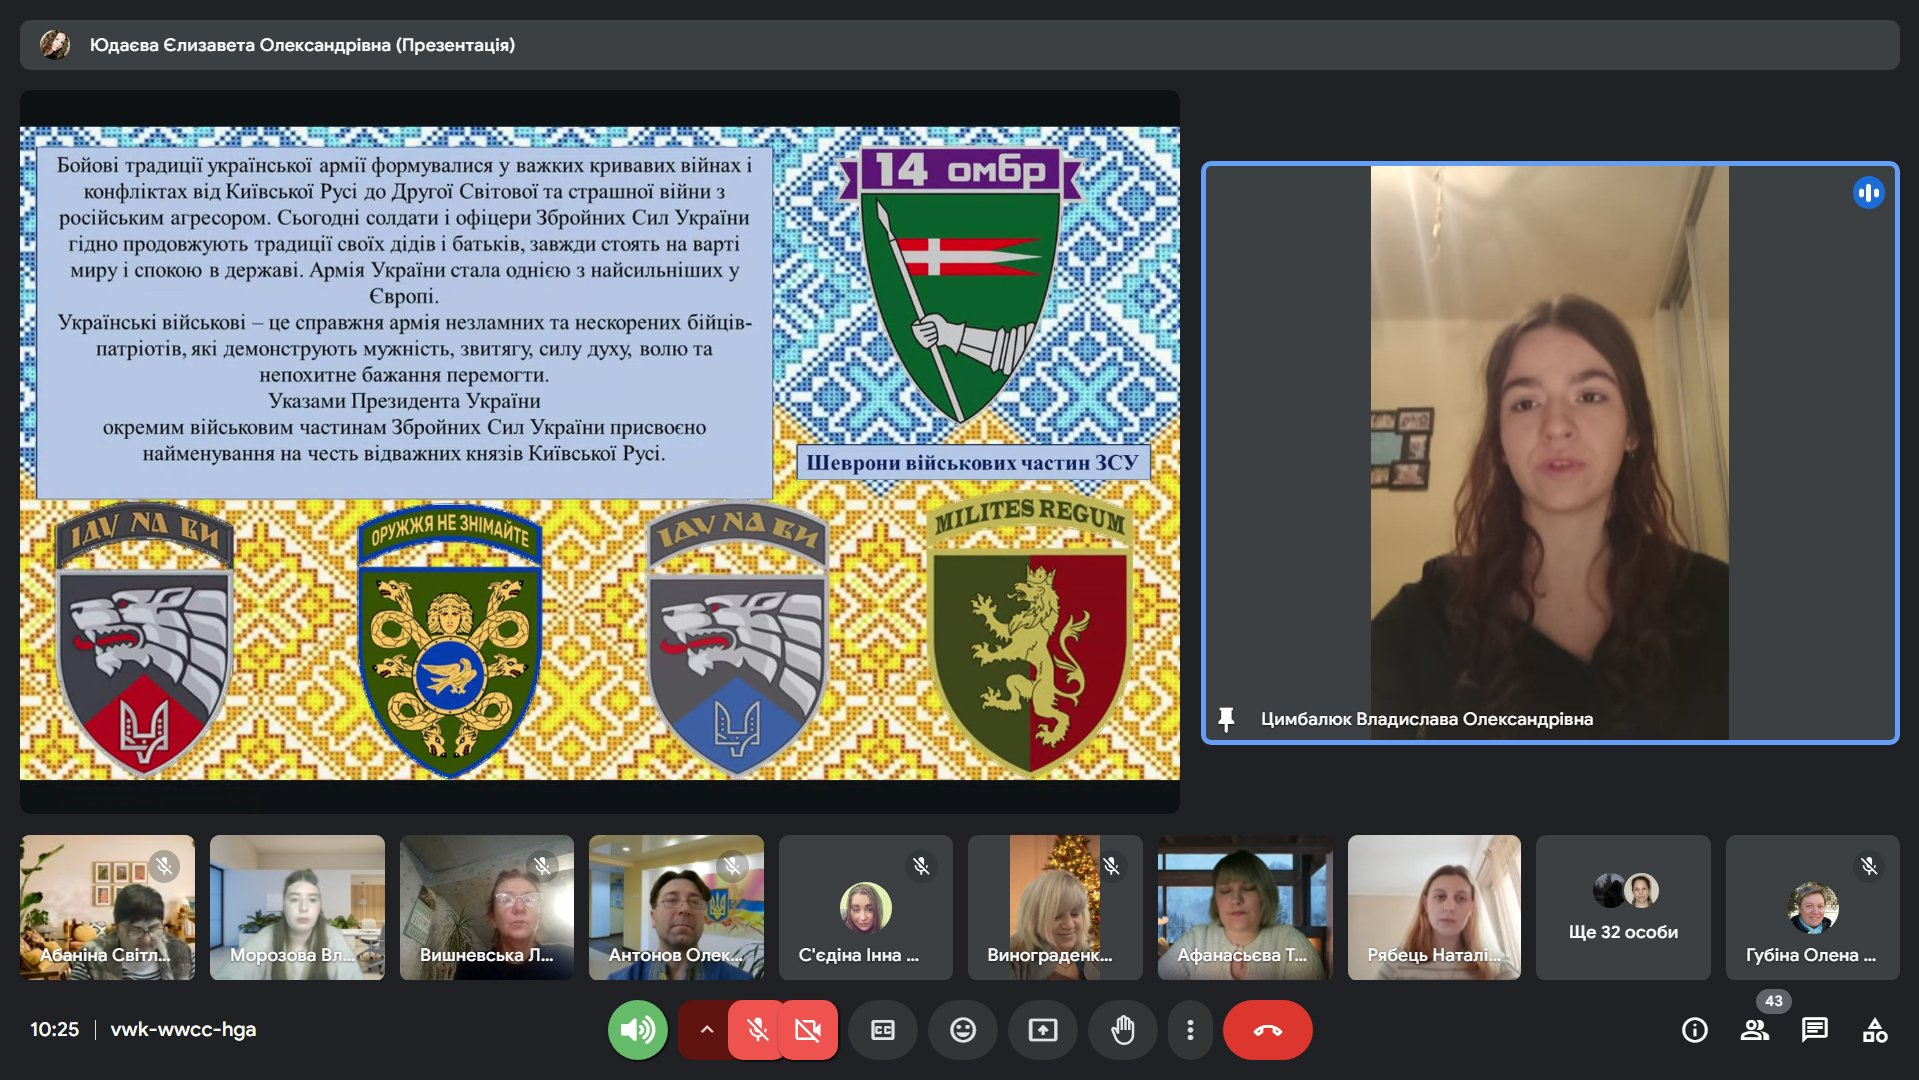Unmute your microphone in the toolbar
The image size is (1919, 1080).
(x=757, y=1029)
